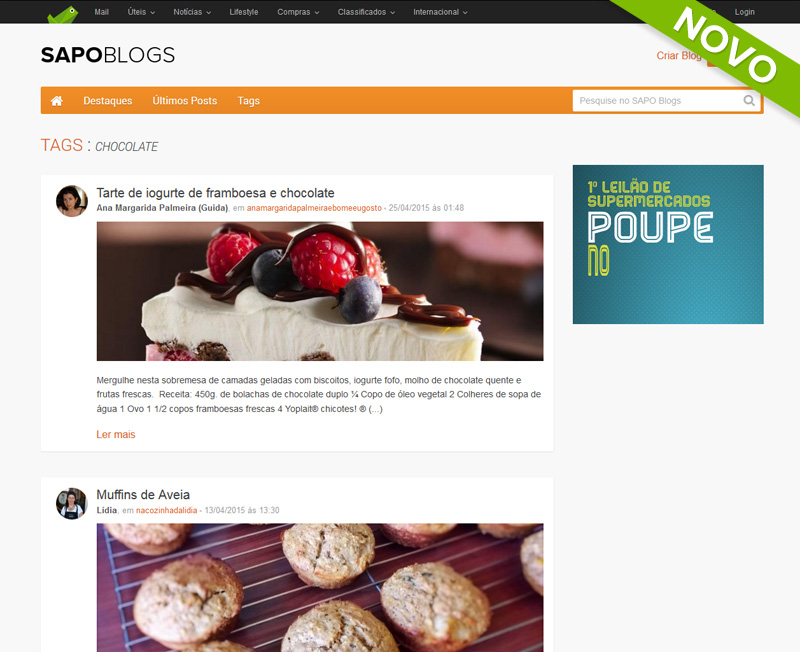Open Ana Margarida Palmeira's avatar
This screenshot has width=800, height=652.
pos(72,201)
